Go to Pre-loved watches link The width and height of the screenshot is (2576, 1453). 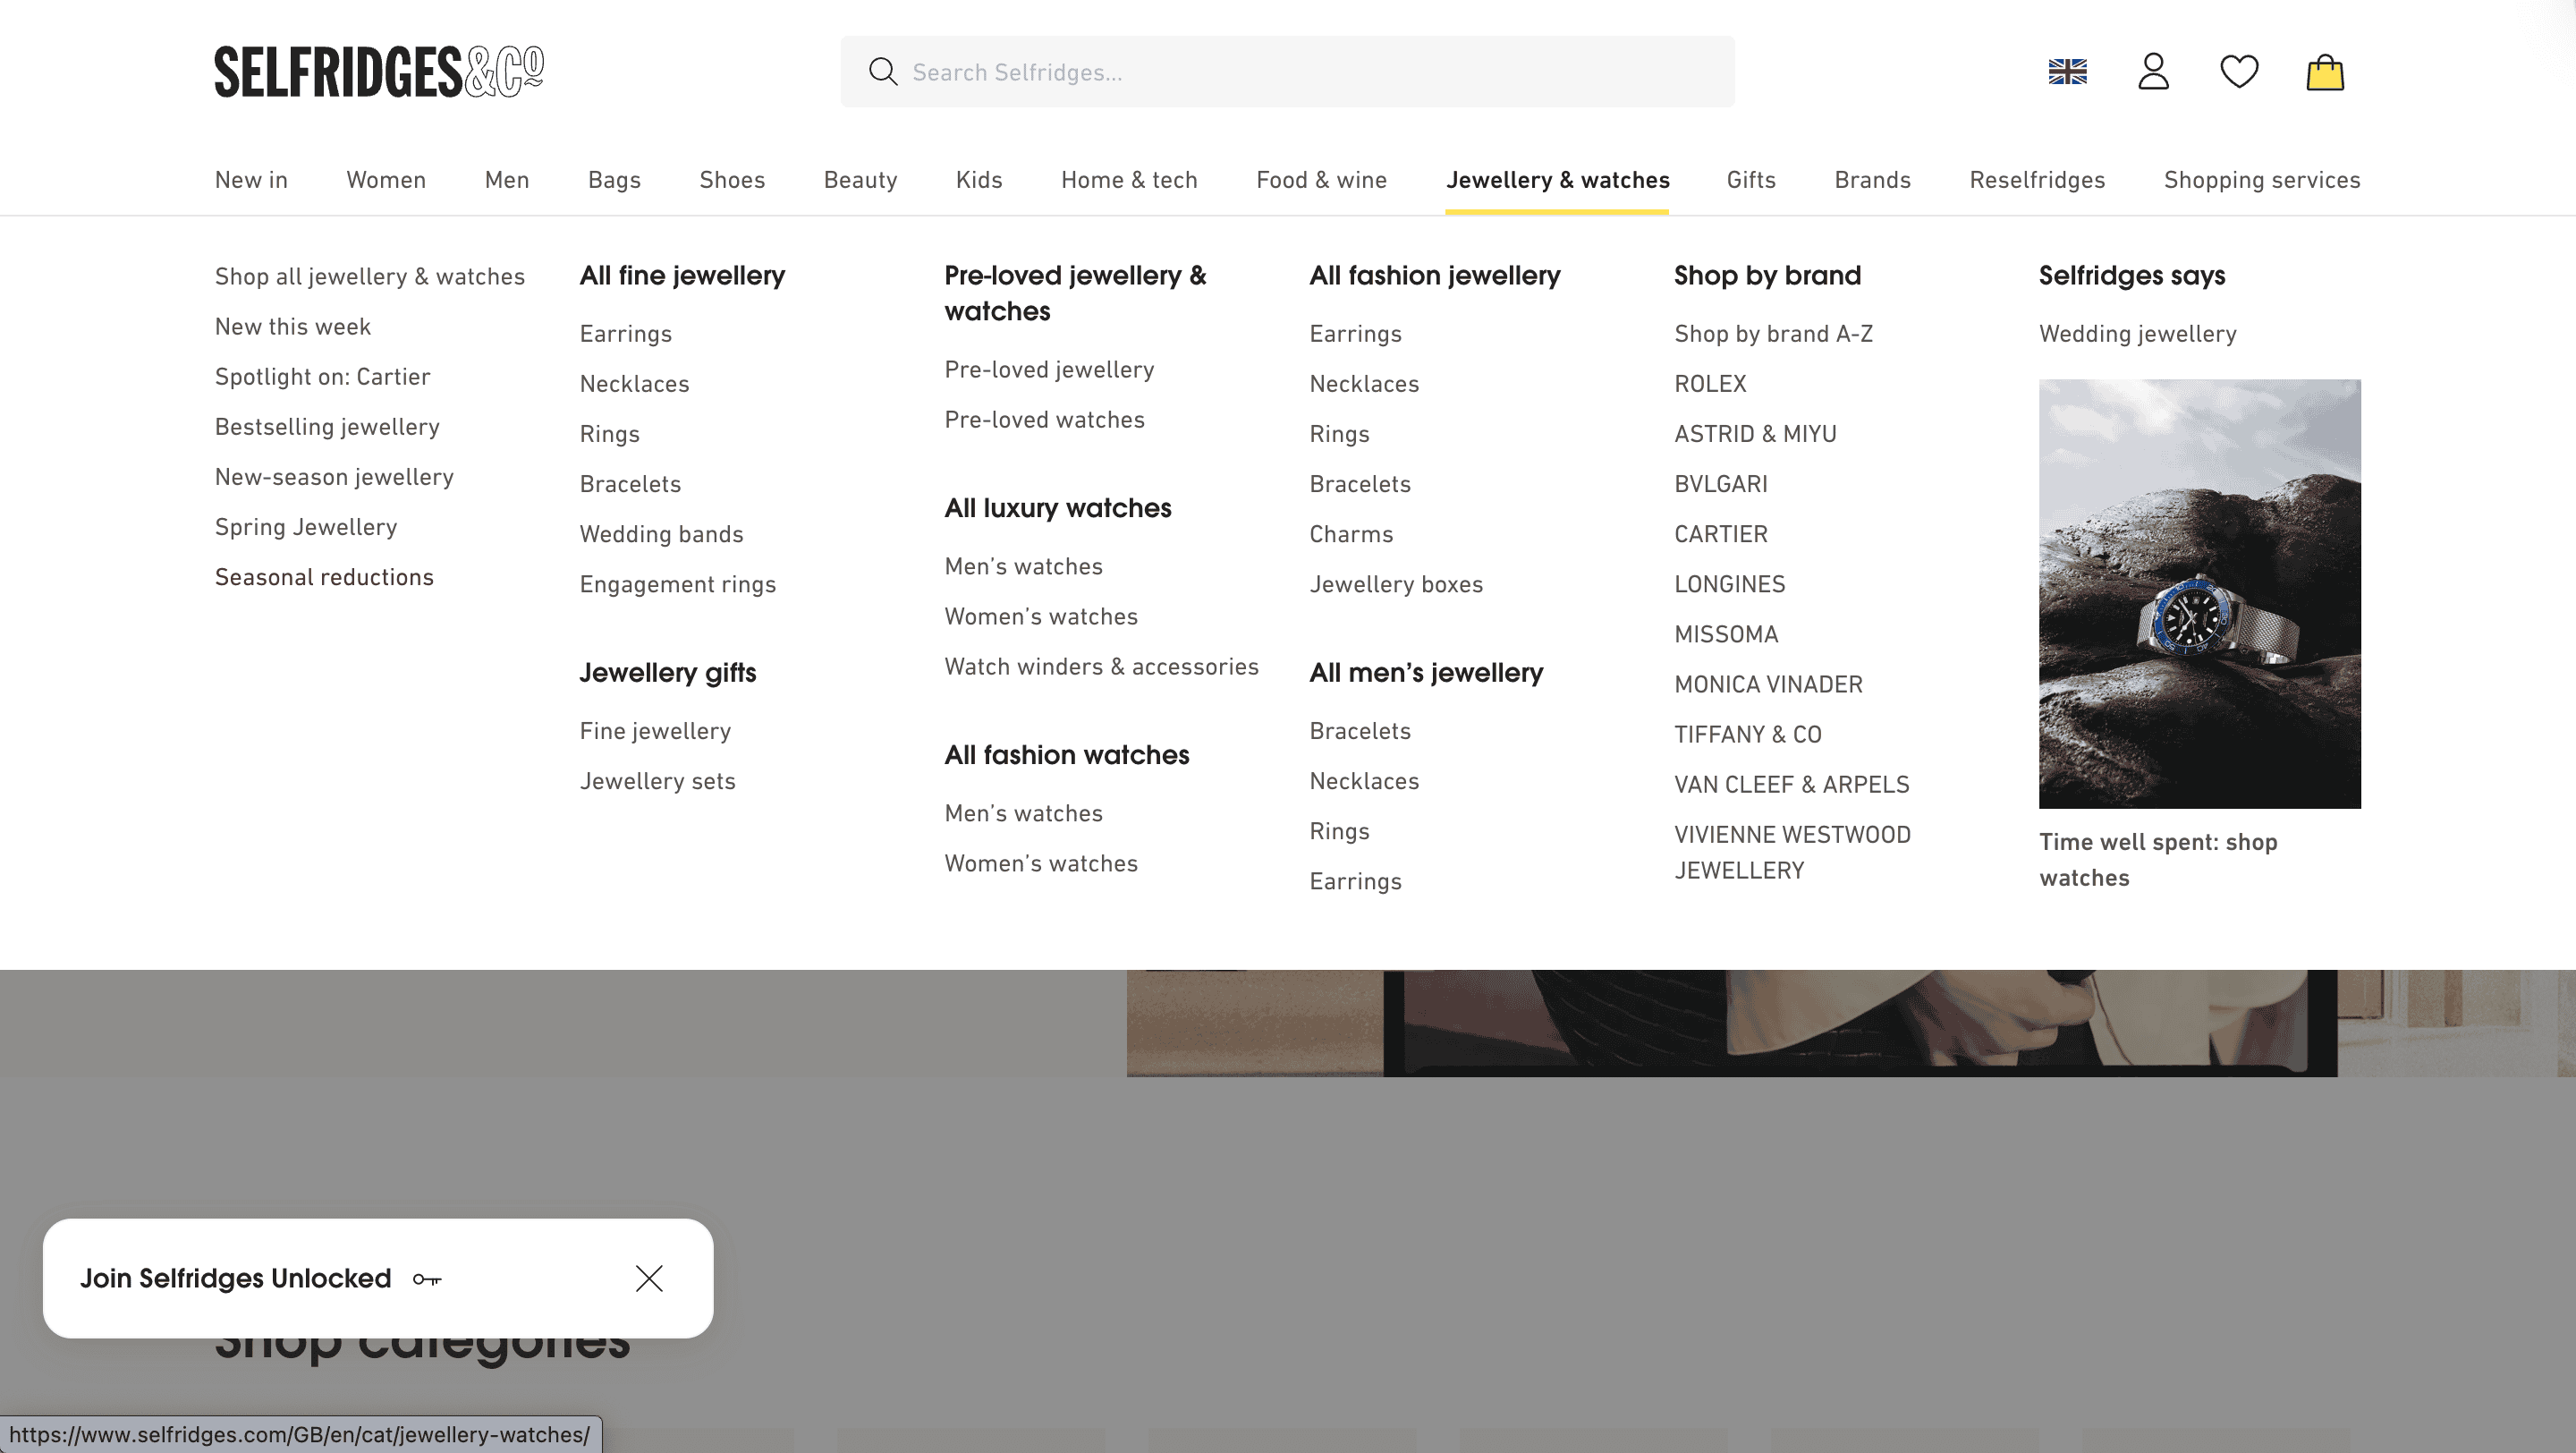[x=1044, y=420]
